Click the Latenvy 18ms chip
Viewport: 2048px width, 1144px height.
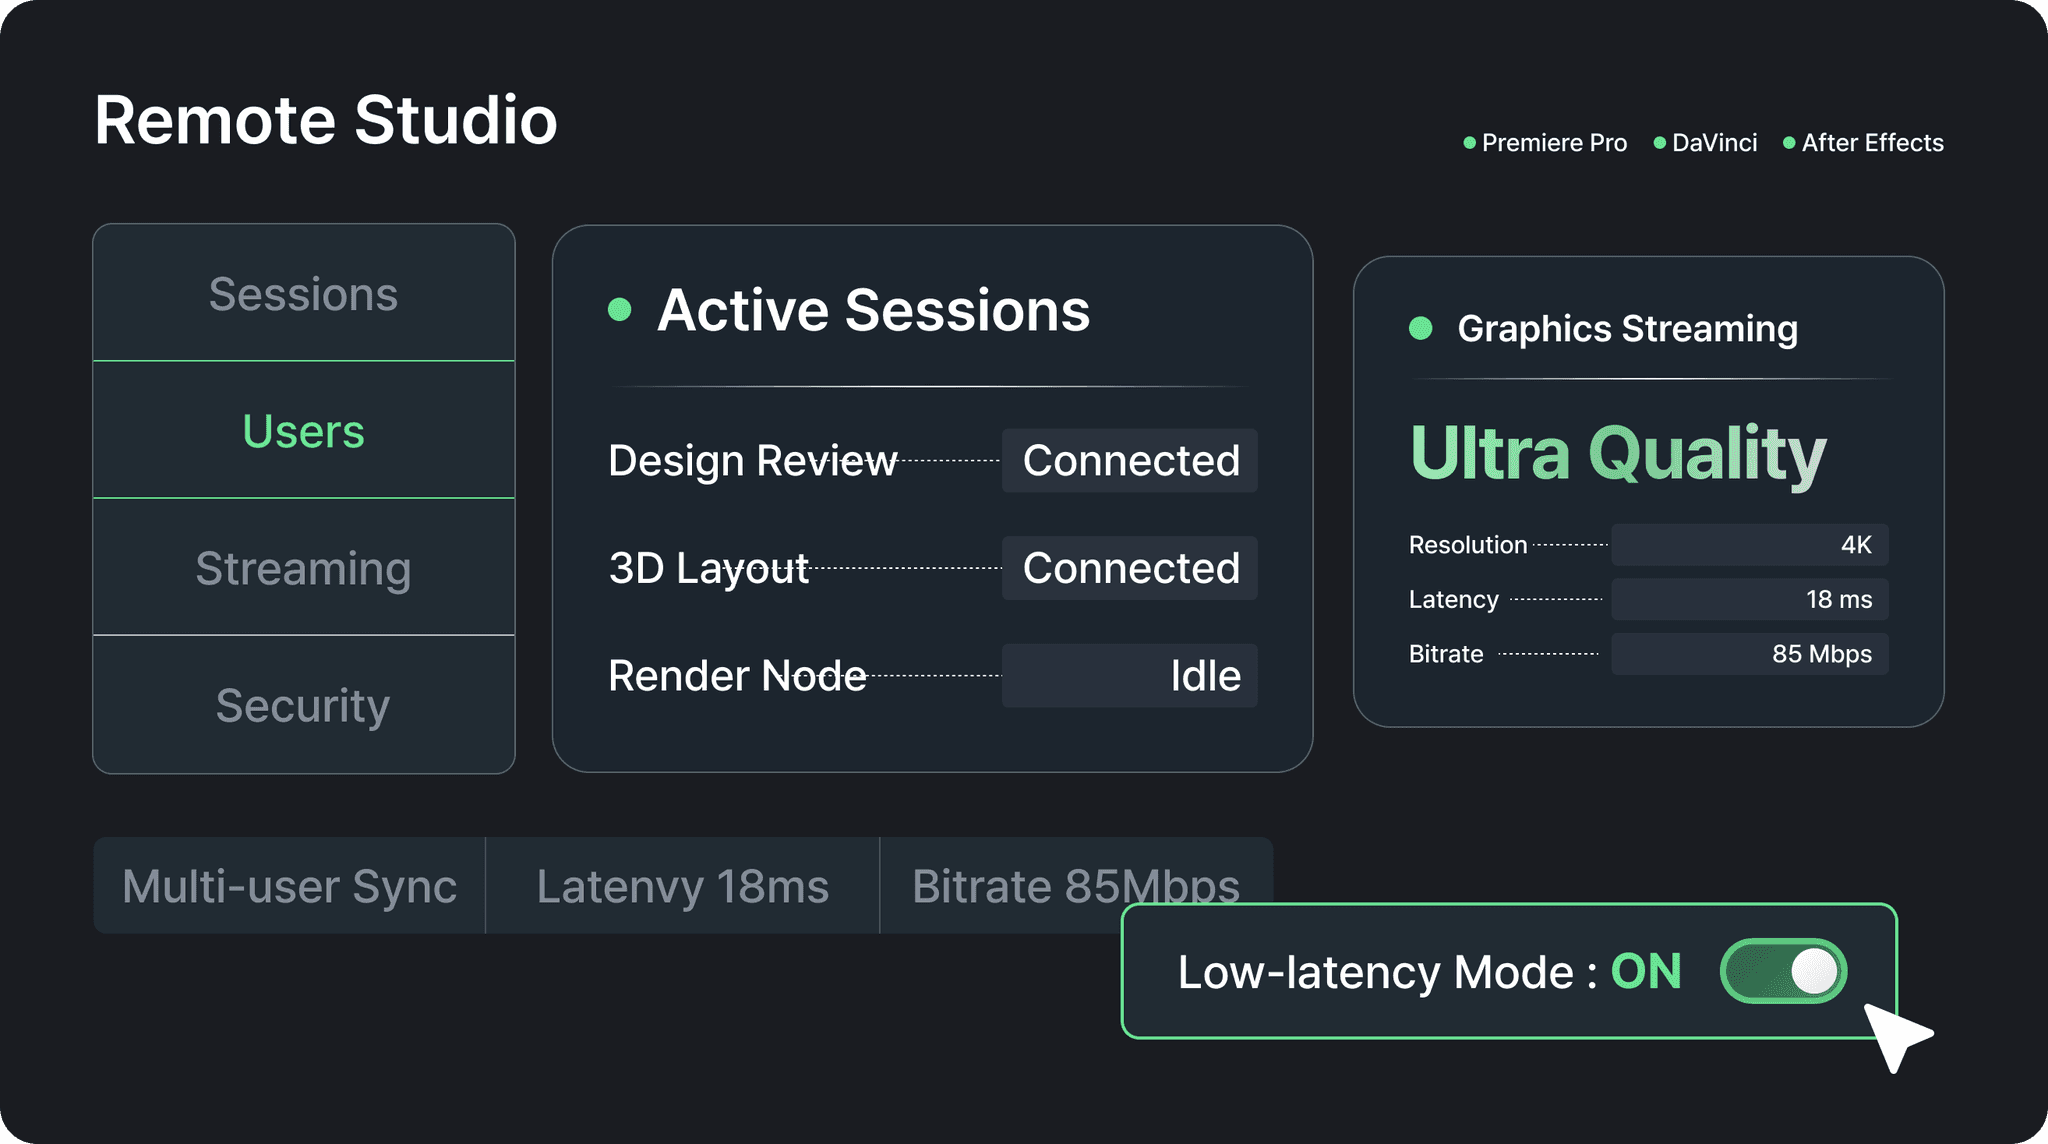pos(682,886)
